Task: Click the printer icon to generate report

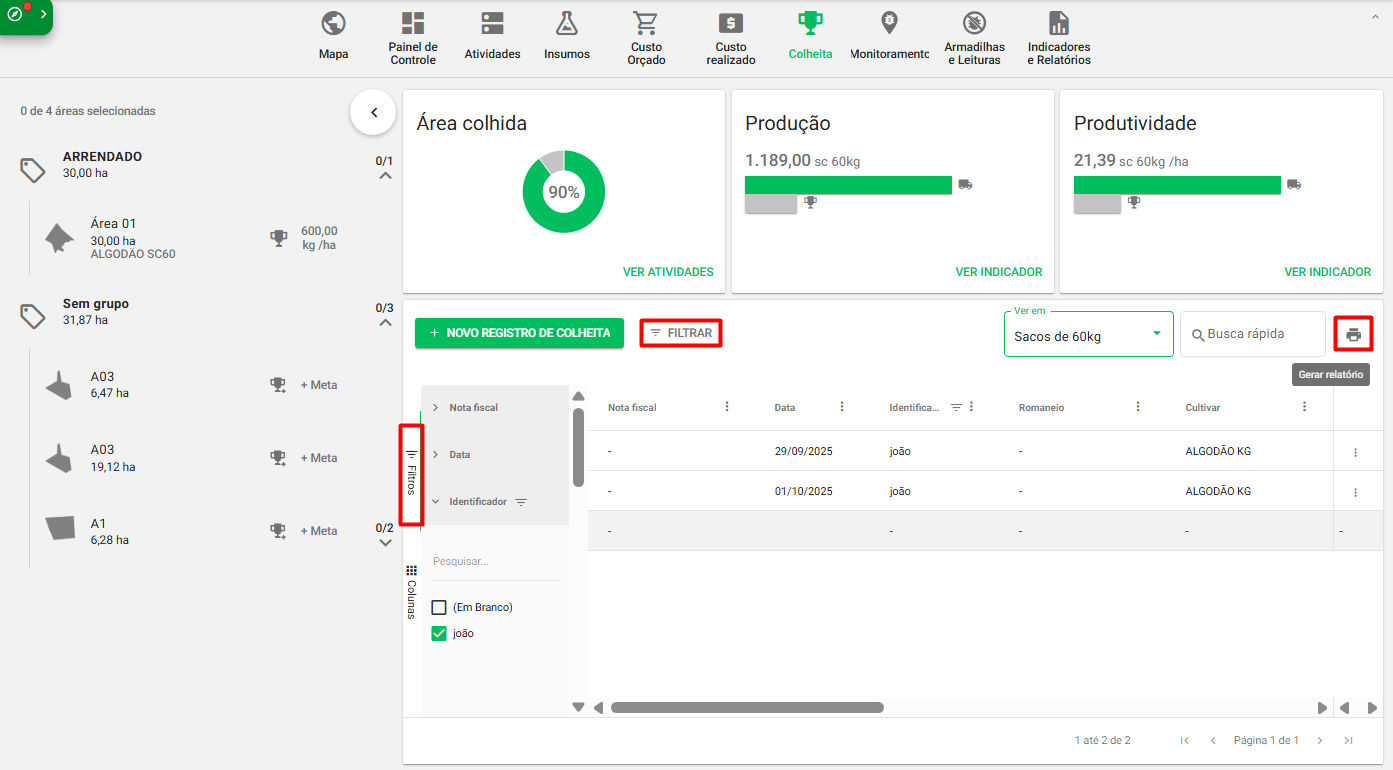Action: pyautogui.click(x=1353, y=334)
